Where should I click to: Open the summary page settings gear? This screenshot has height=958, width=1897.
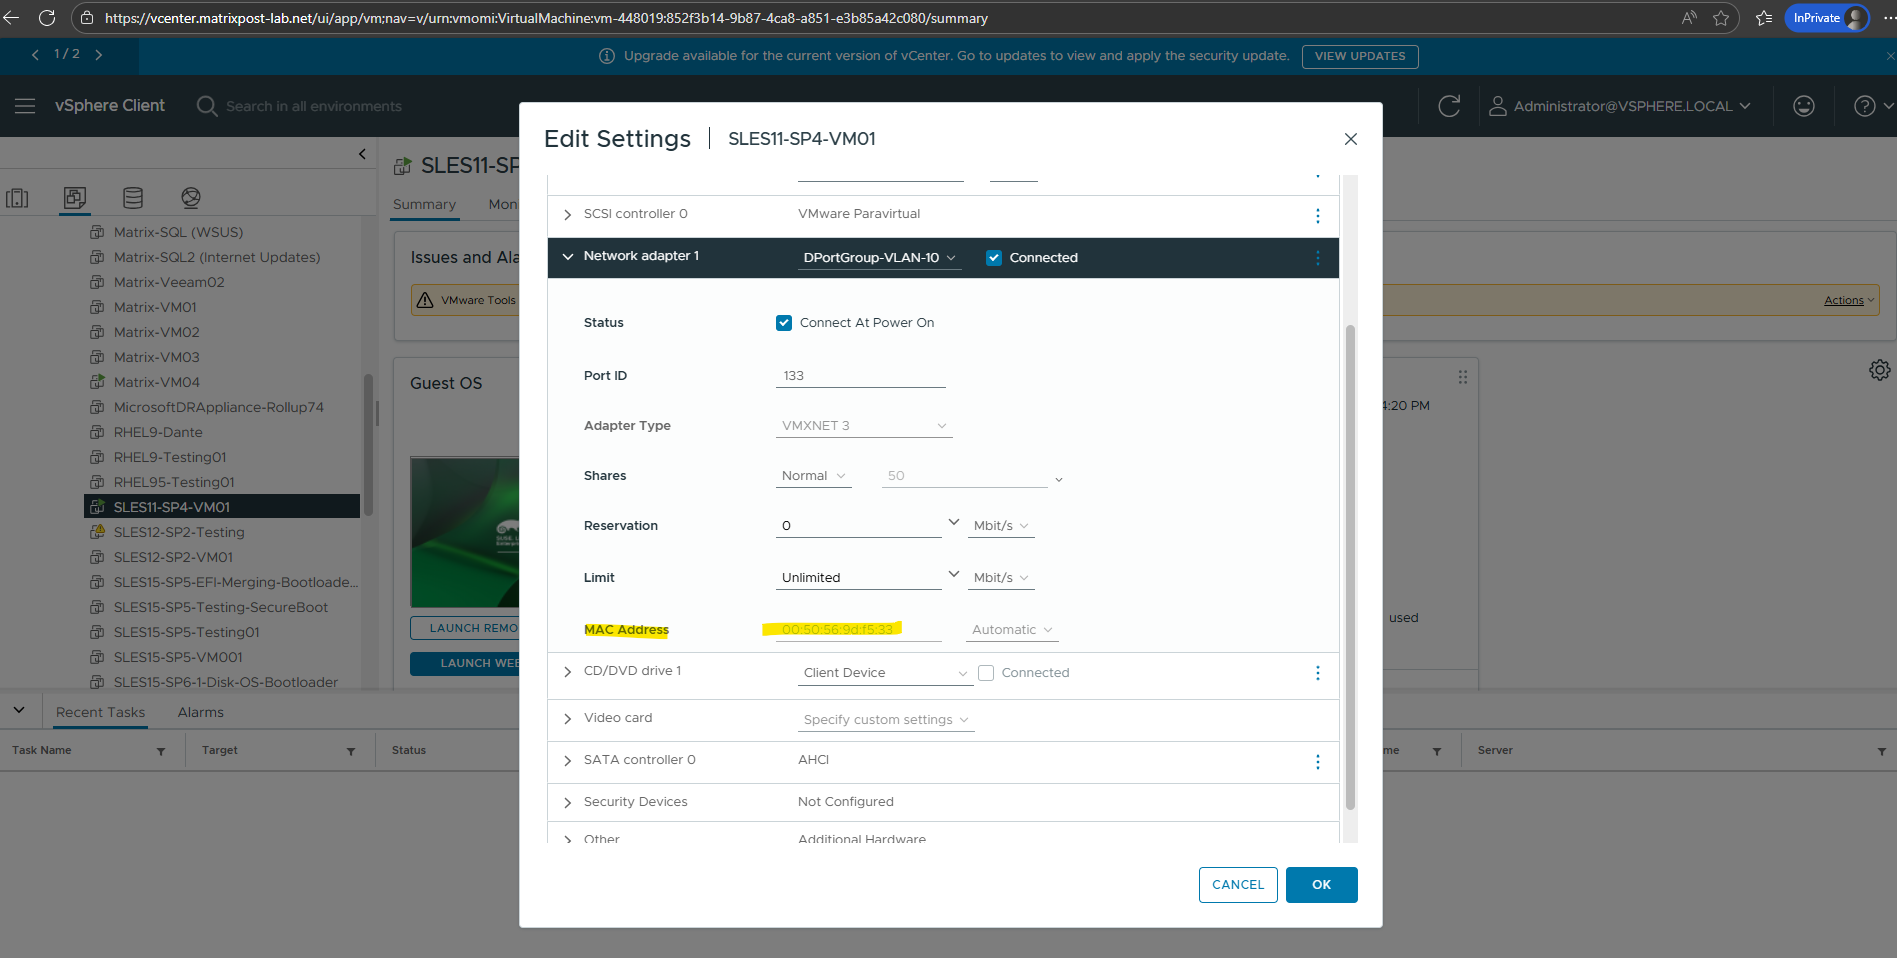(1880, 370)
